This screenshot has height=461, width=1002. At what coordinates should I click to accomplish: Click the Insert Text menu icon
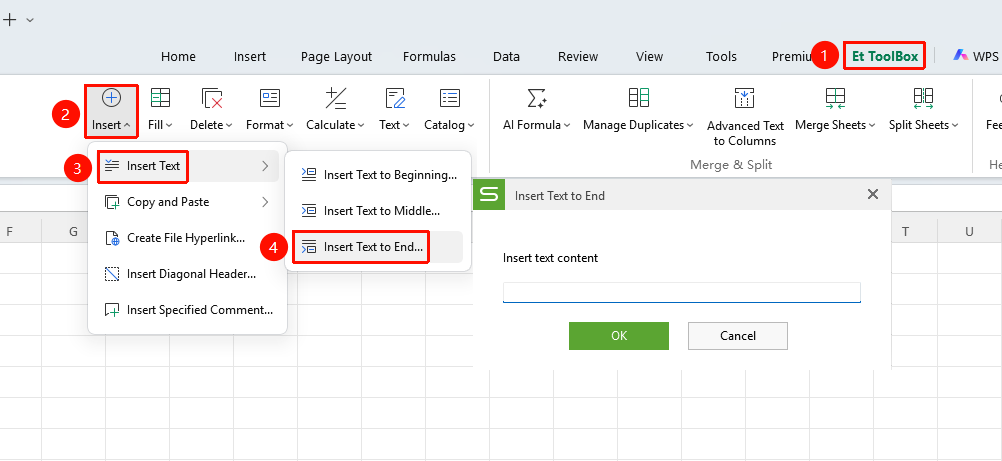[112, 166]
